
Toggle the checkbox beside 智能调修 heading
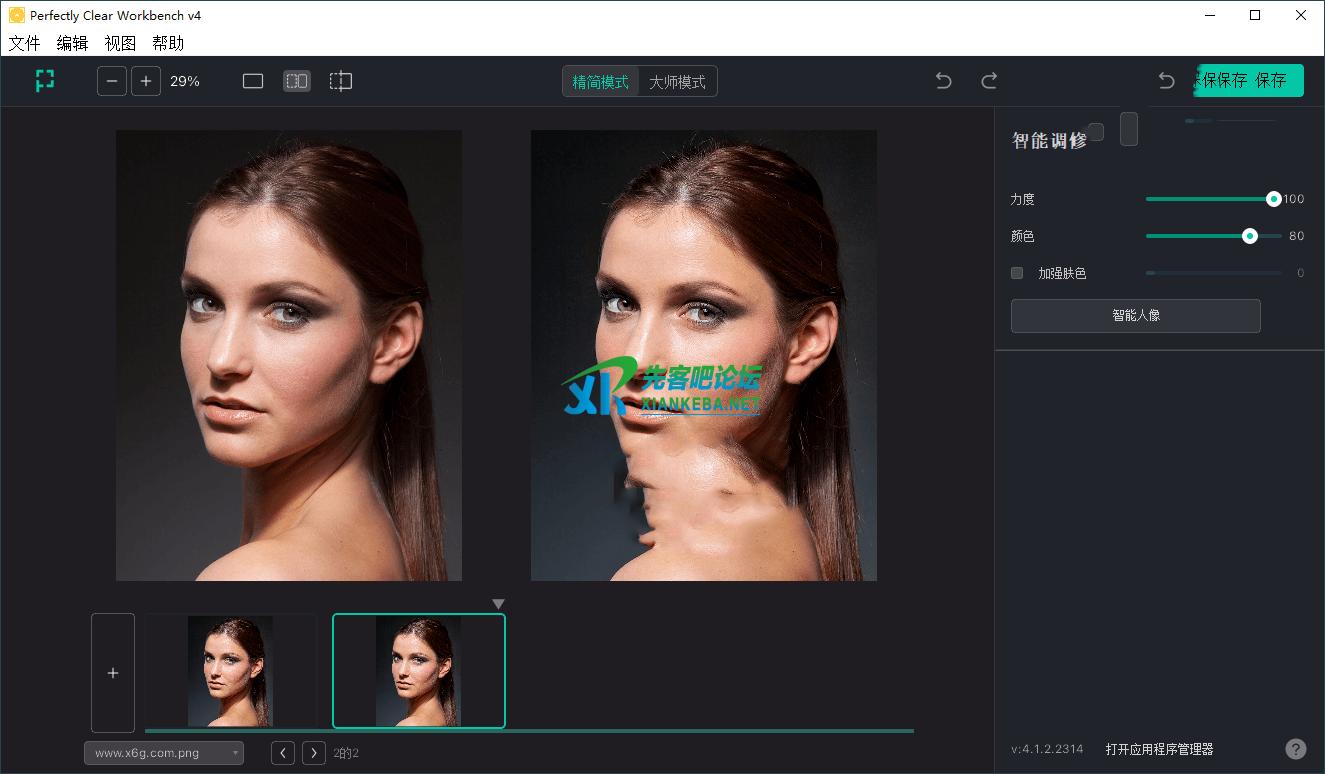tap(1096, 132)
